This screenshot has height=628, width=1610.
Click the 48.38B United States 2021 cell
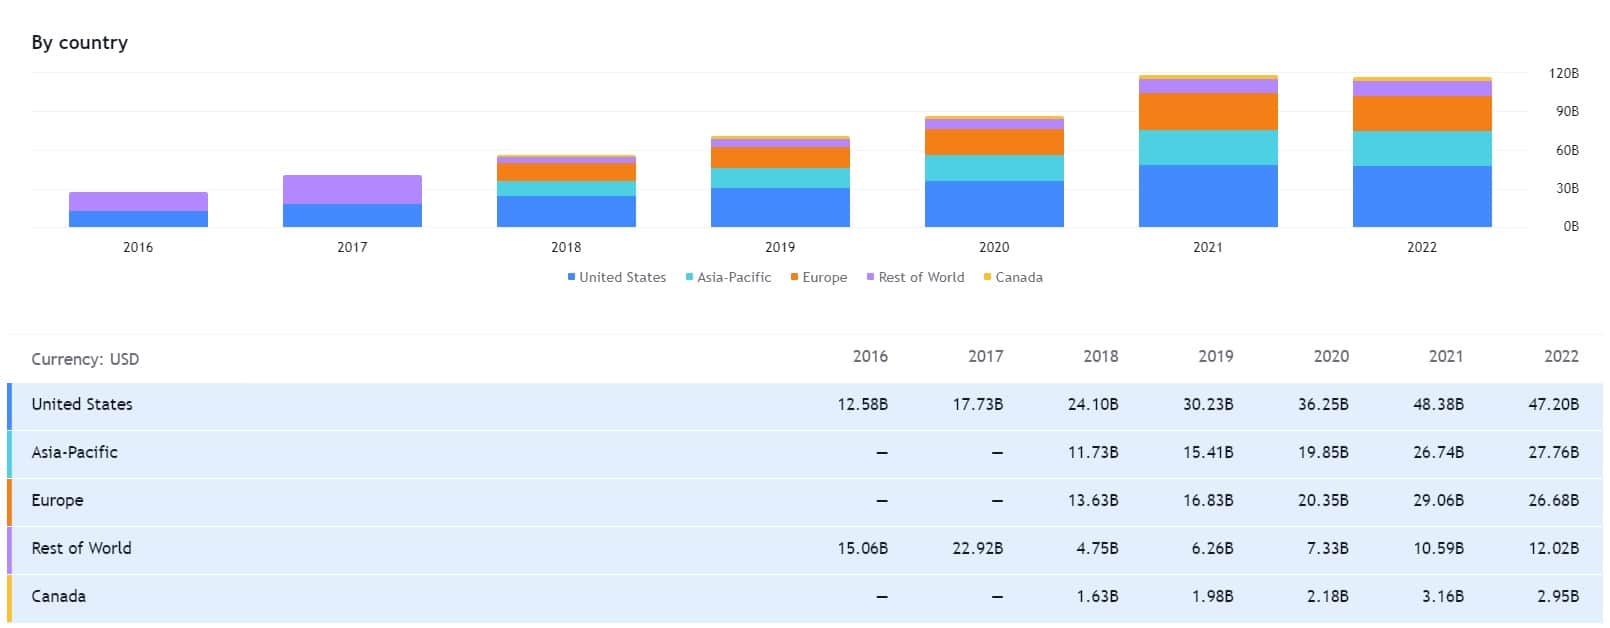[1437, 404]
